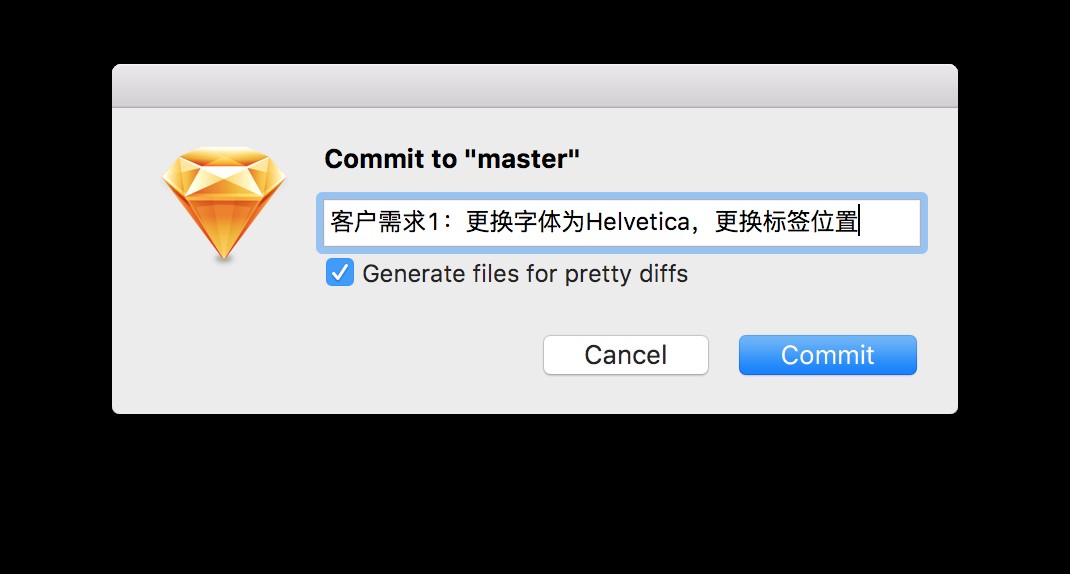Image resolution: width=1070 pixels, height=574 pixels.
Task: Click the dialog's gray title bar
Action: coord(535,86)
